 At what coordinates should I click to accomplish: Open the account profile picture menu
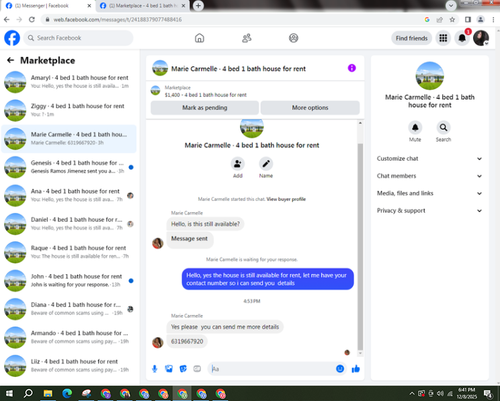[481, 38]
